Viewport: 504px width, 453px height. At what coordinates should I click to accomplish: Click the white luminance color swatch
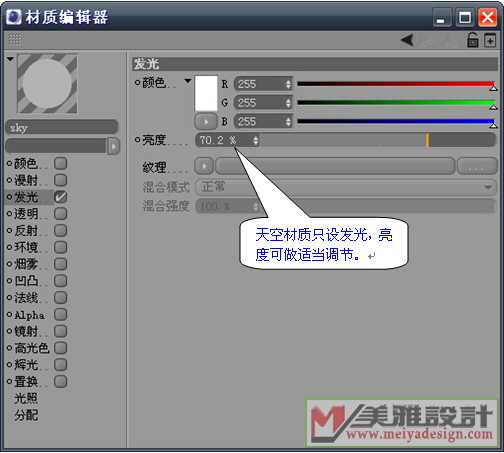click(206, 93)
